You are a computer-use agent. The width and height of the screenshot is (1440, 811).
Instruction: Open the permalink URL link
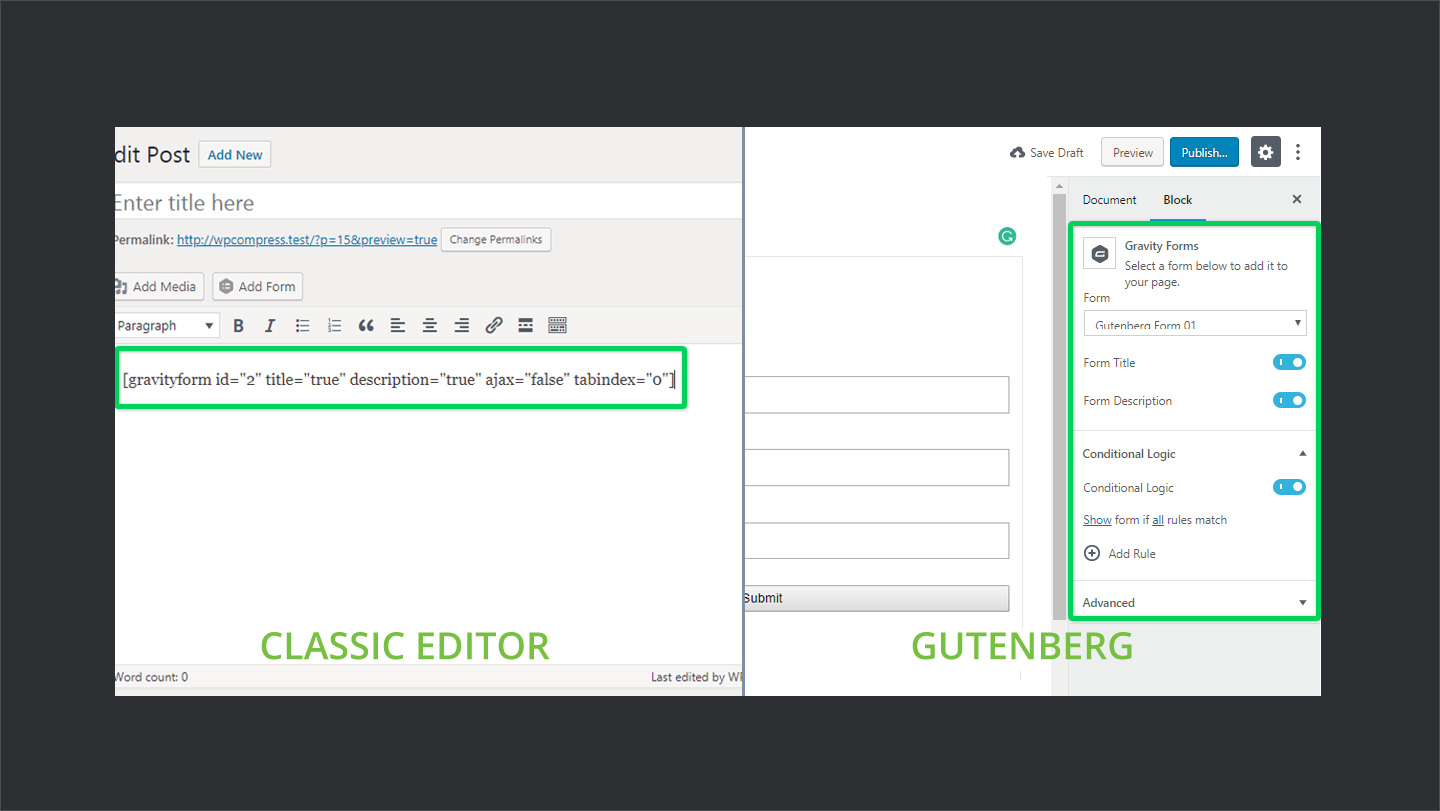[x=307, y=240]
